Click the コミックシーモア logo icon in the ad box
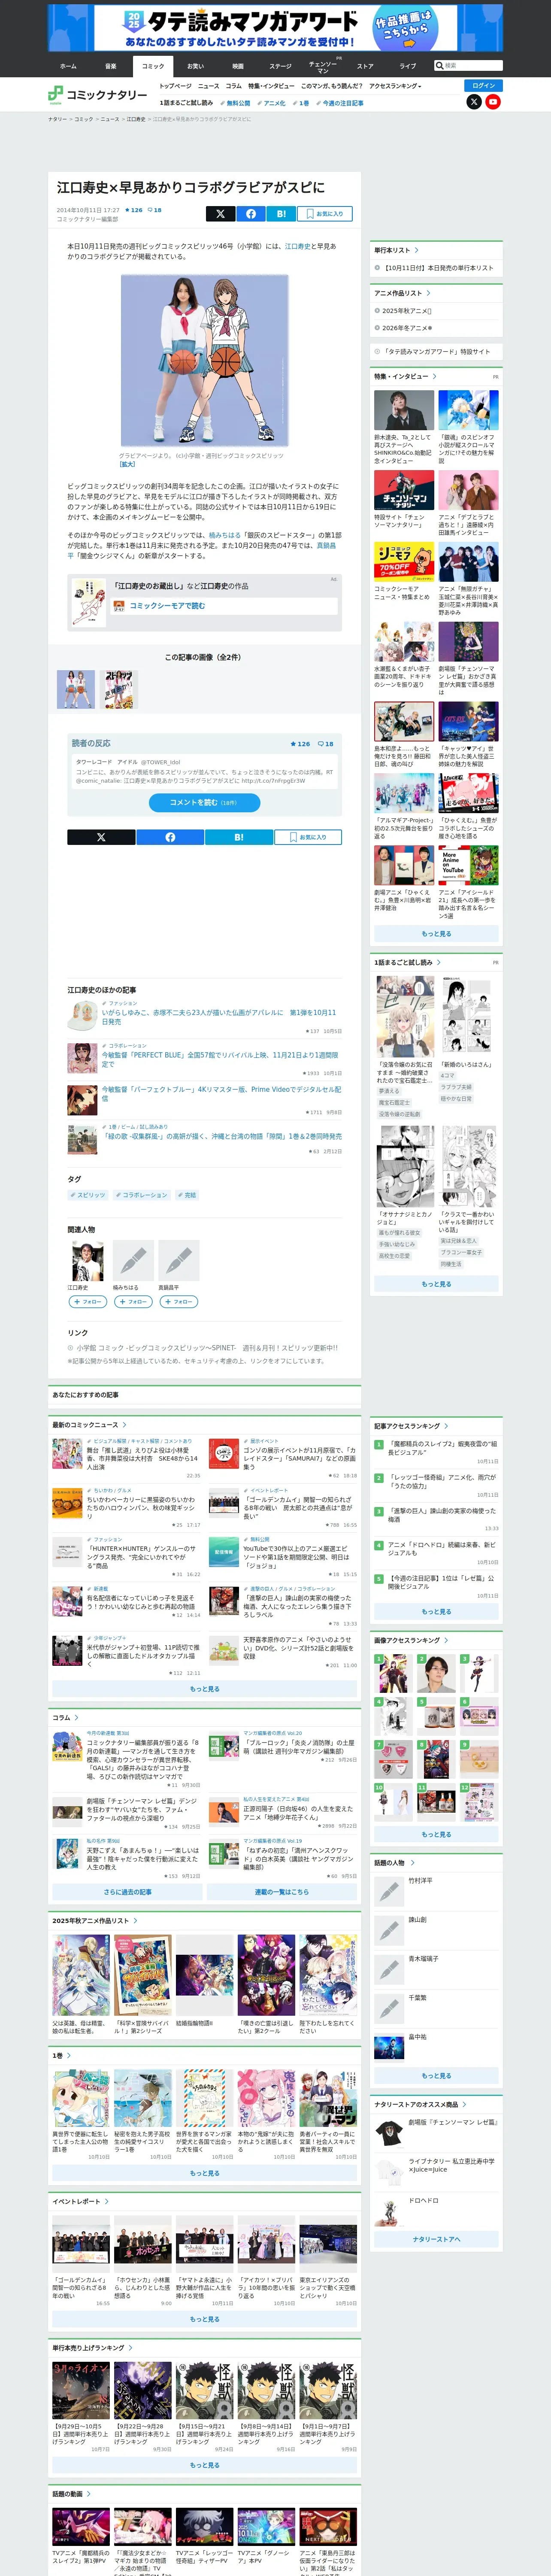Screen dimensions: 551x2576 pyautogui.click(x=119, y=605)
